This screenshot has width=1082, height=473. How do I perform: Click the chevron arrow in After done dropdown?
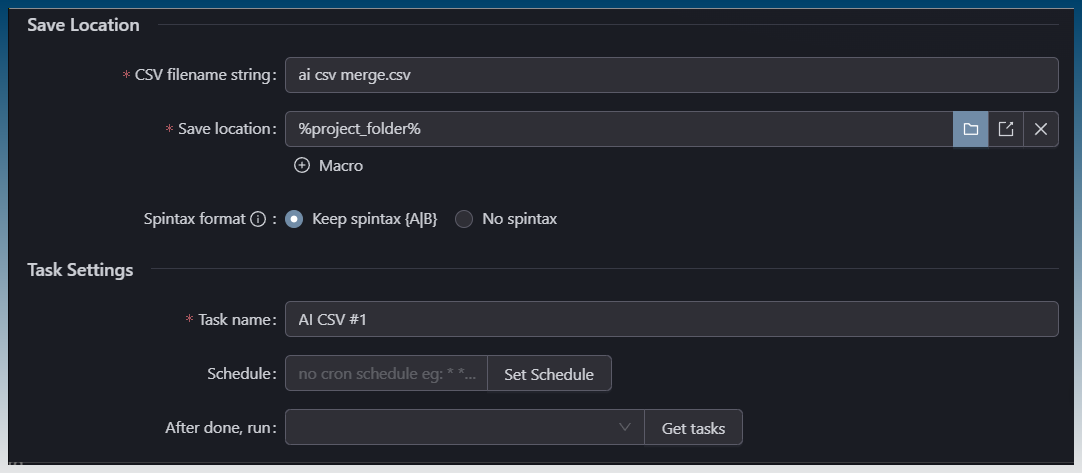coord(625,427)
